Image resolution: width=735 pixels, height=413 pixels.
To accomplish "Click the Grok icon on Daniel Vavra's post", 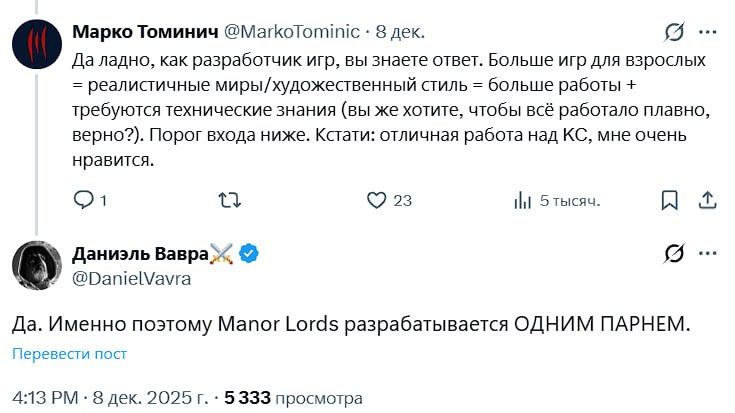I will (x=675, y=254).
